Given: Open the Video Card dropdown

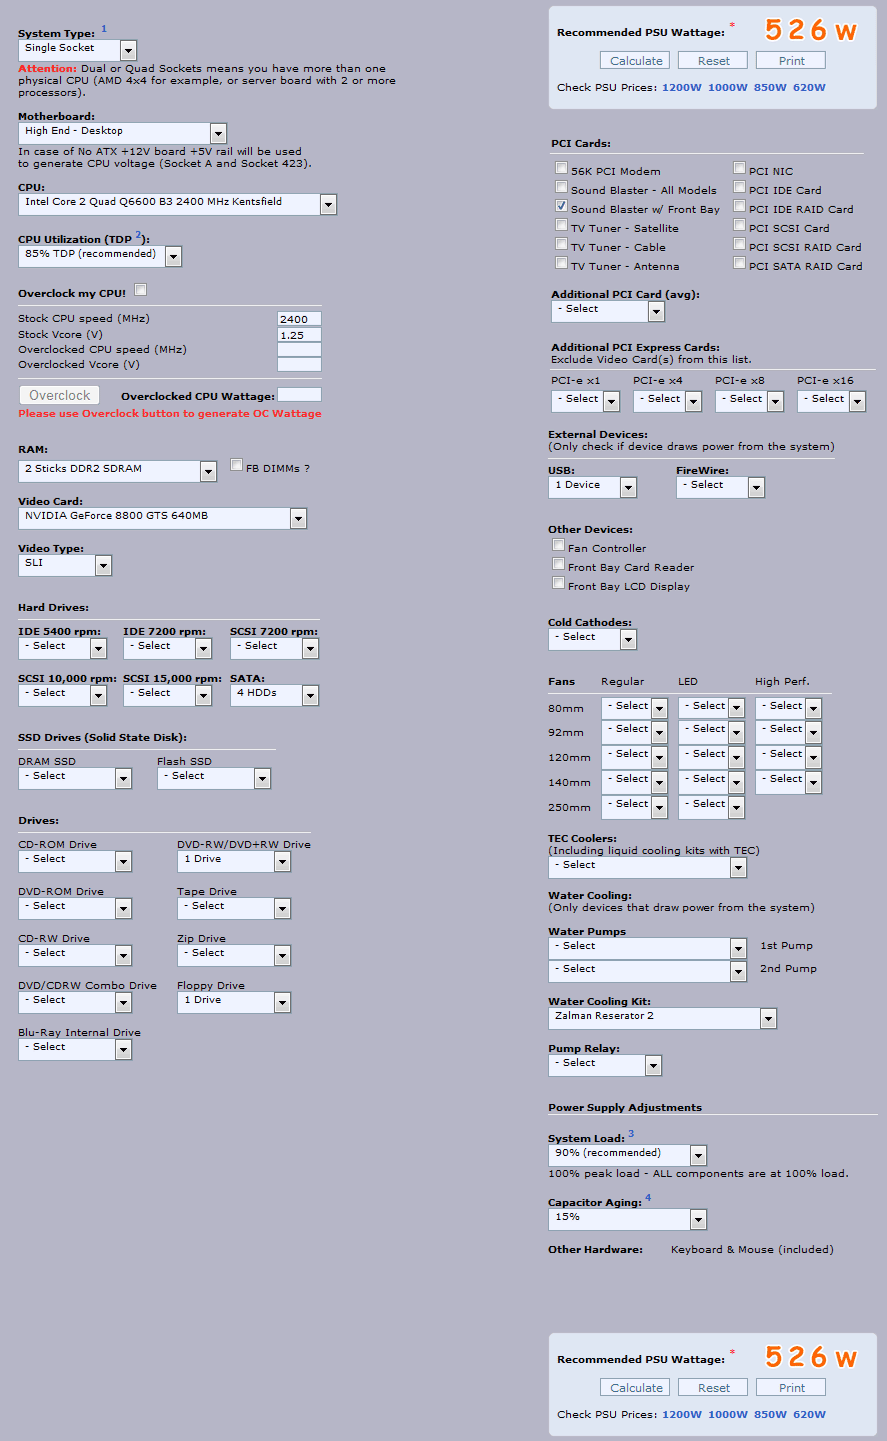Looking at the screenshot, I should [x=162, y=518].
